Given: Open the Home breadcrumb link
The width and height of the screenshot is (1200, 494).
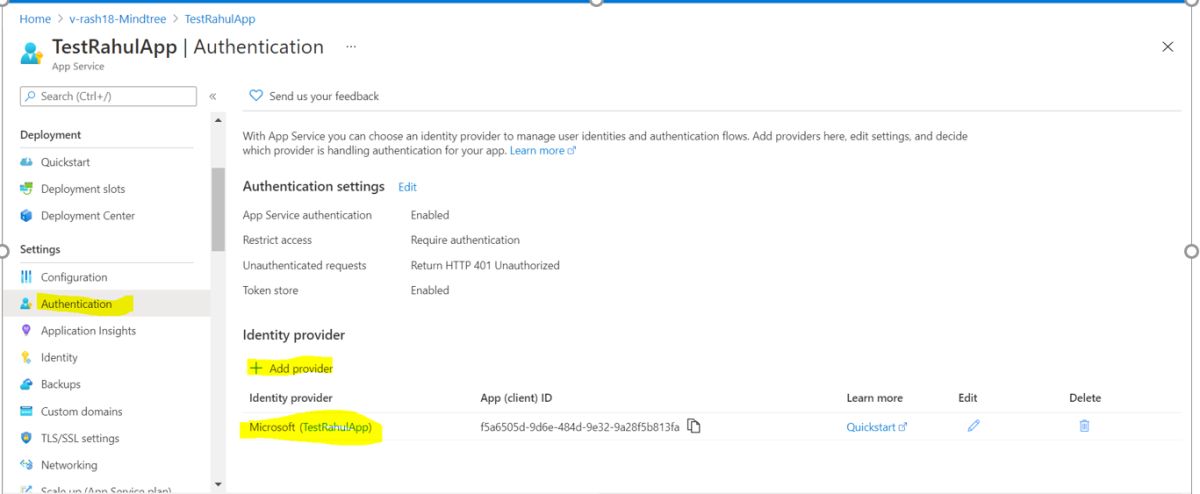Looking at the screenshot, I should (x=35, y=19).
